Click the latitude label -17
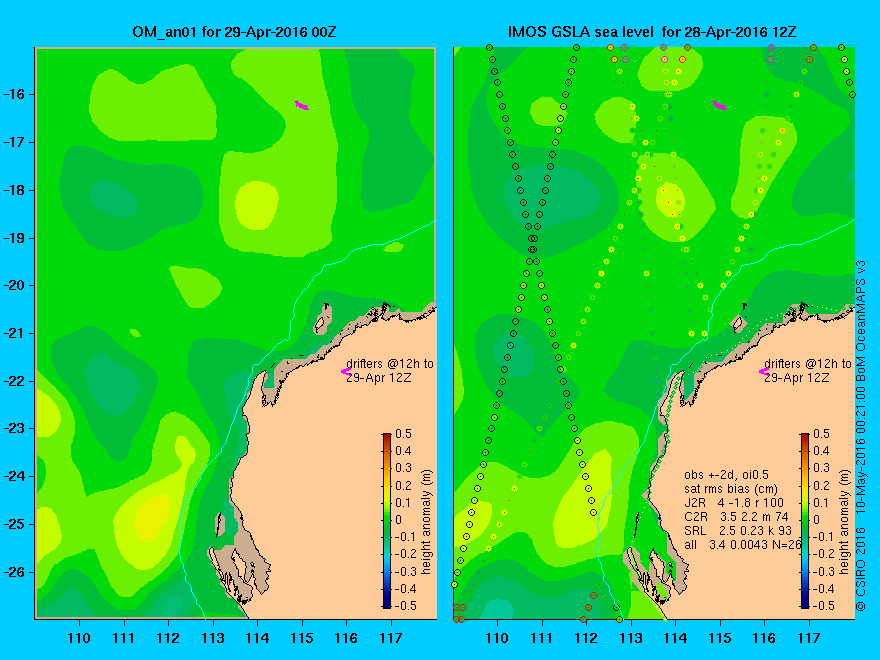The width and height of the screenshot is (880, 660). [15, 142]
